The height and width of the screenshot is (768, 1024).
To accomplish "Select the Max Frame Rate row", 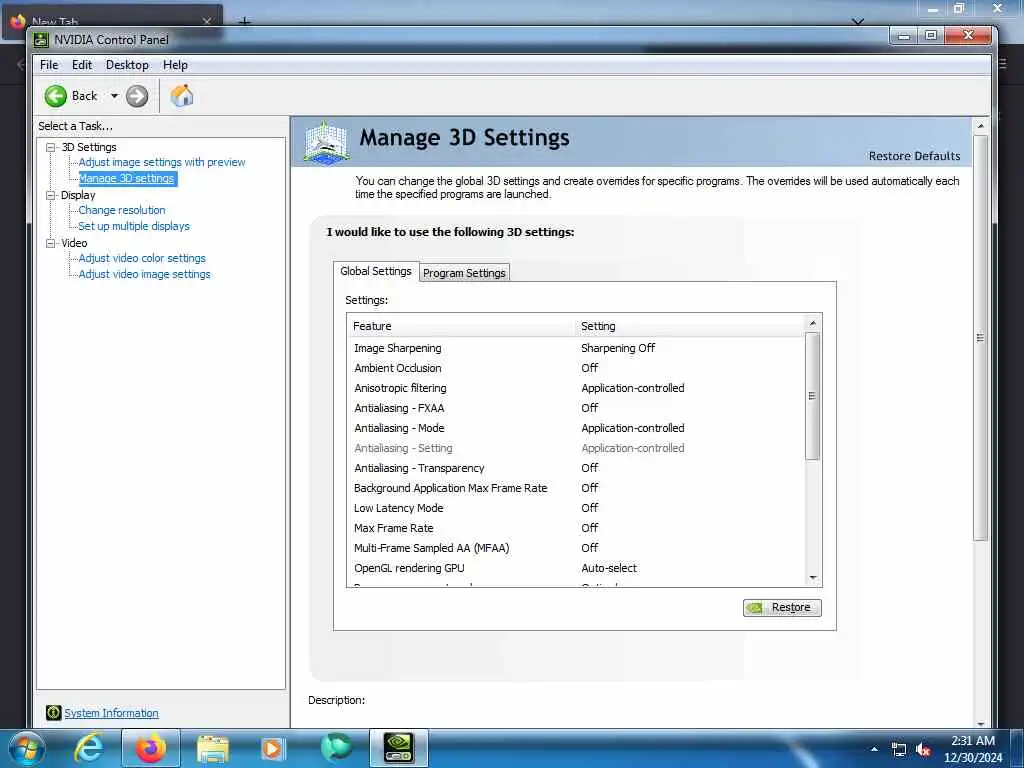I will pyautogui.click(x=577, y=528).
